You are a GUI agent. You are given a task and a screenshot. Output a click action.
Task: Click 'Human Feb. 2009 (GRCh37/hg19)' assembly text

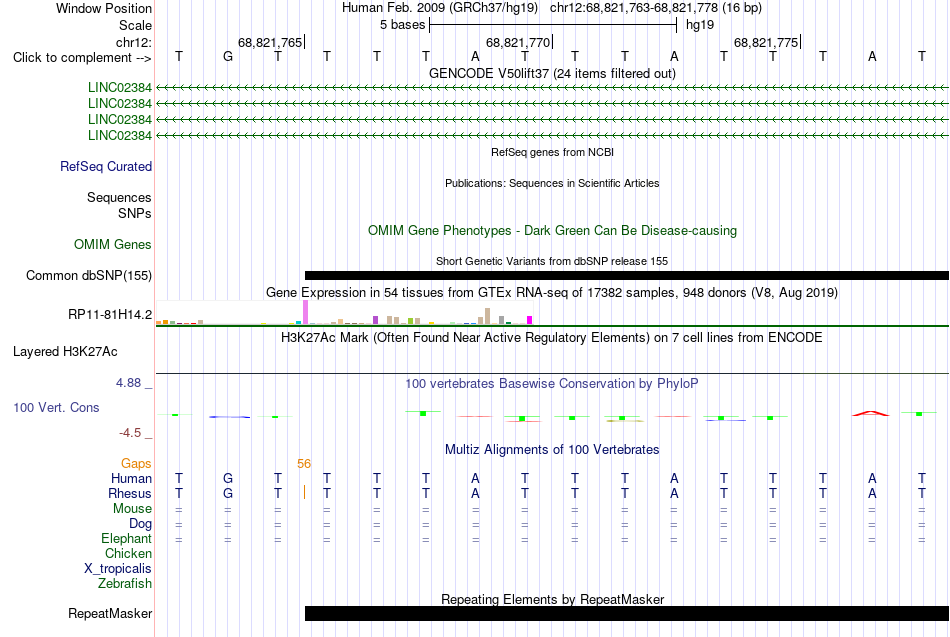440,8
